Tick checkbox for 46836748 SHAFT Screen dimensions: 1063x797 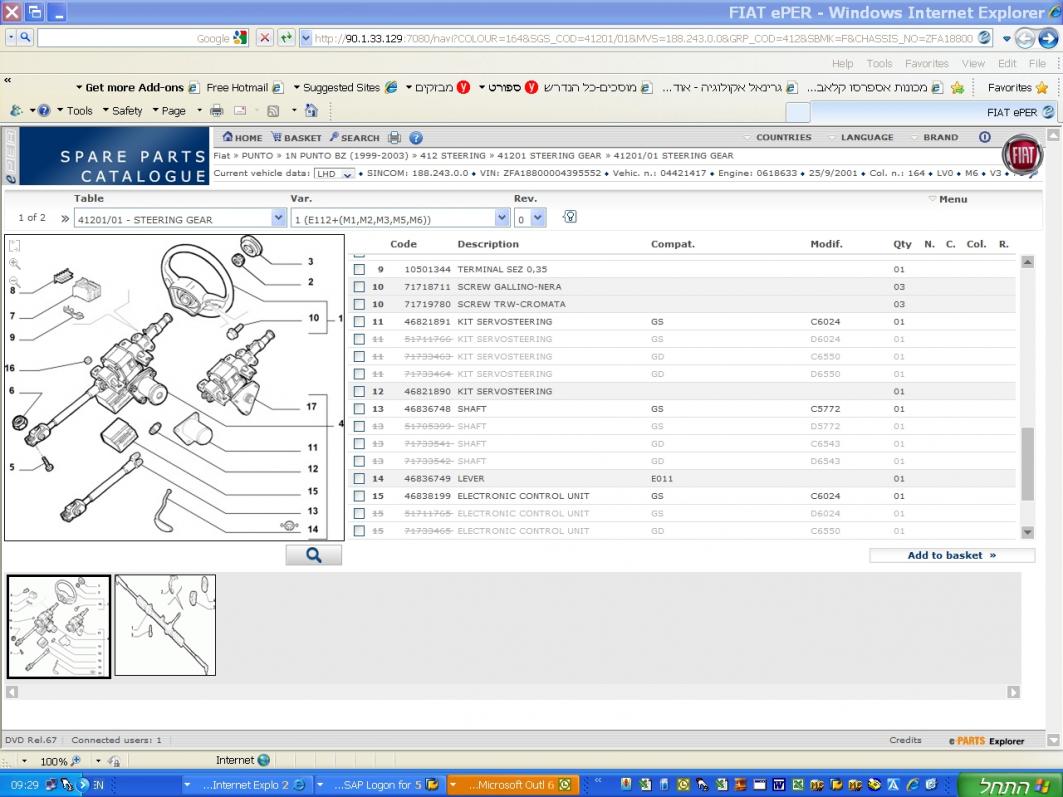(360, 409)
